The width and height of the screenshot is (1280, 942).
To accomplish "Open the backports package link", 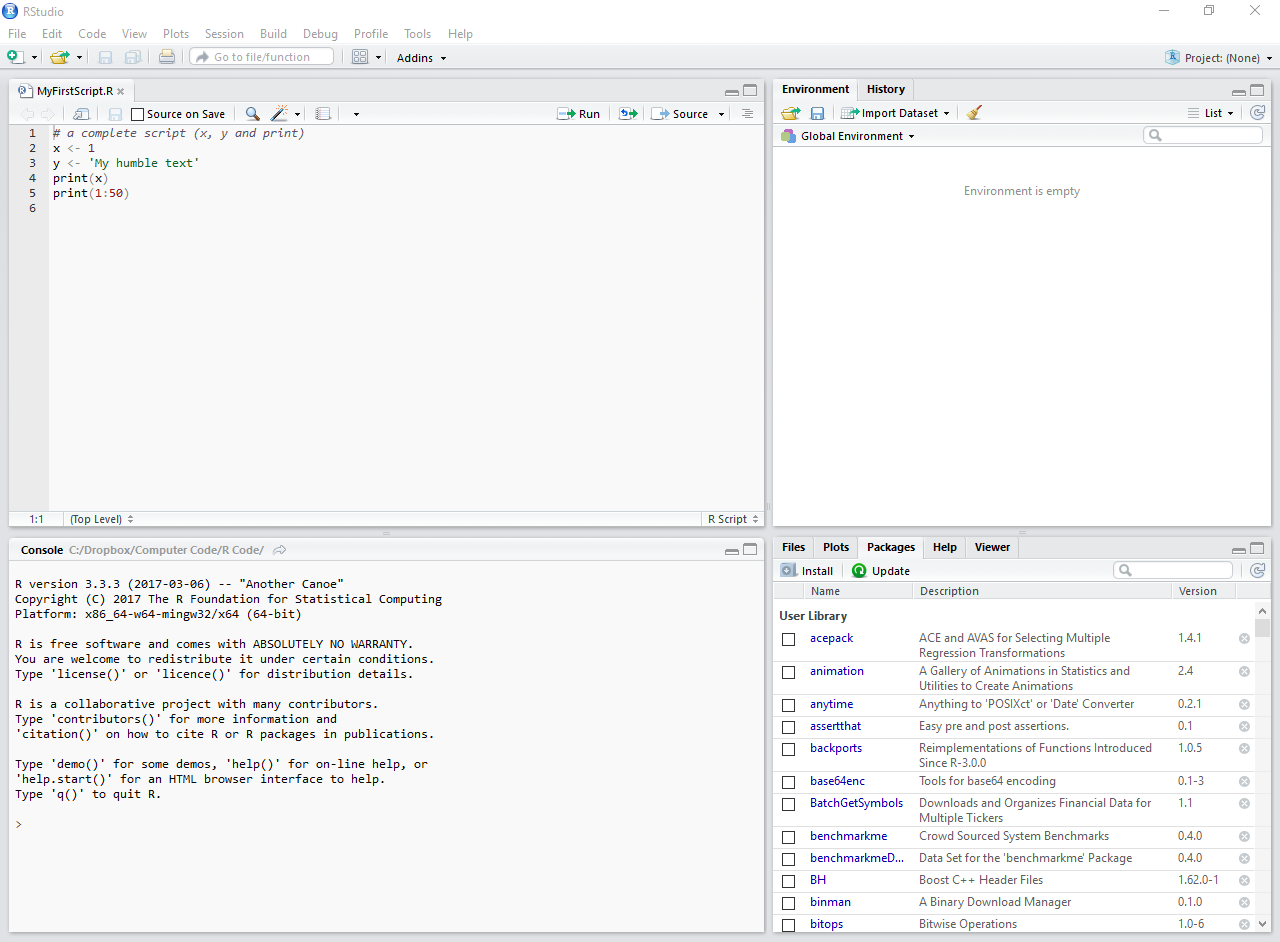I will [x=835, y=748].
